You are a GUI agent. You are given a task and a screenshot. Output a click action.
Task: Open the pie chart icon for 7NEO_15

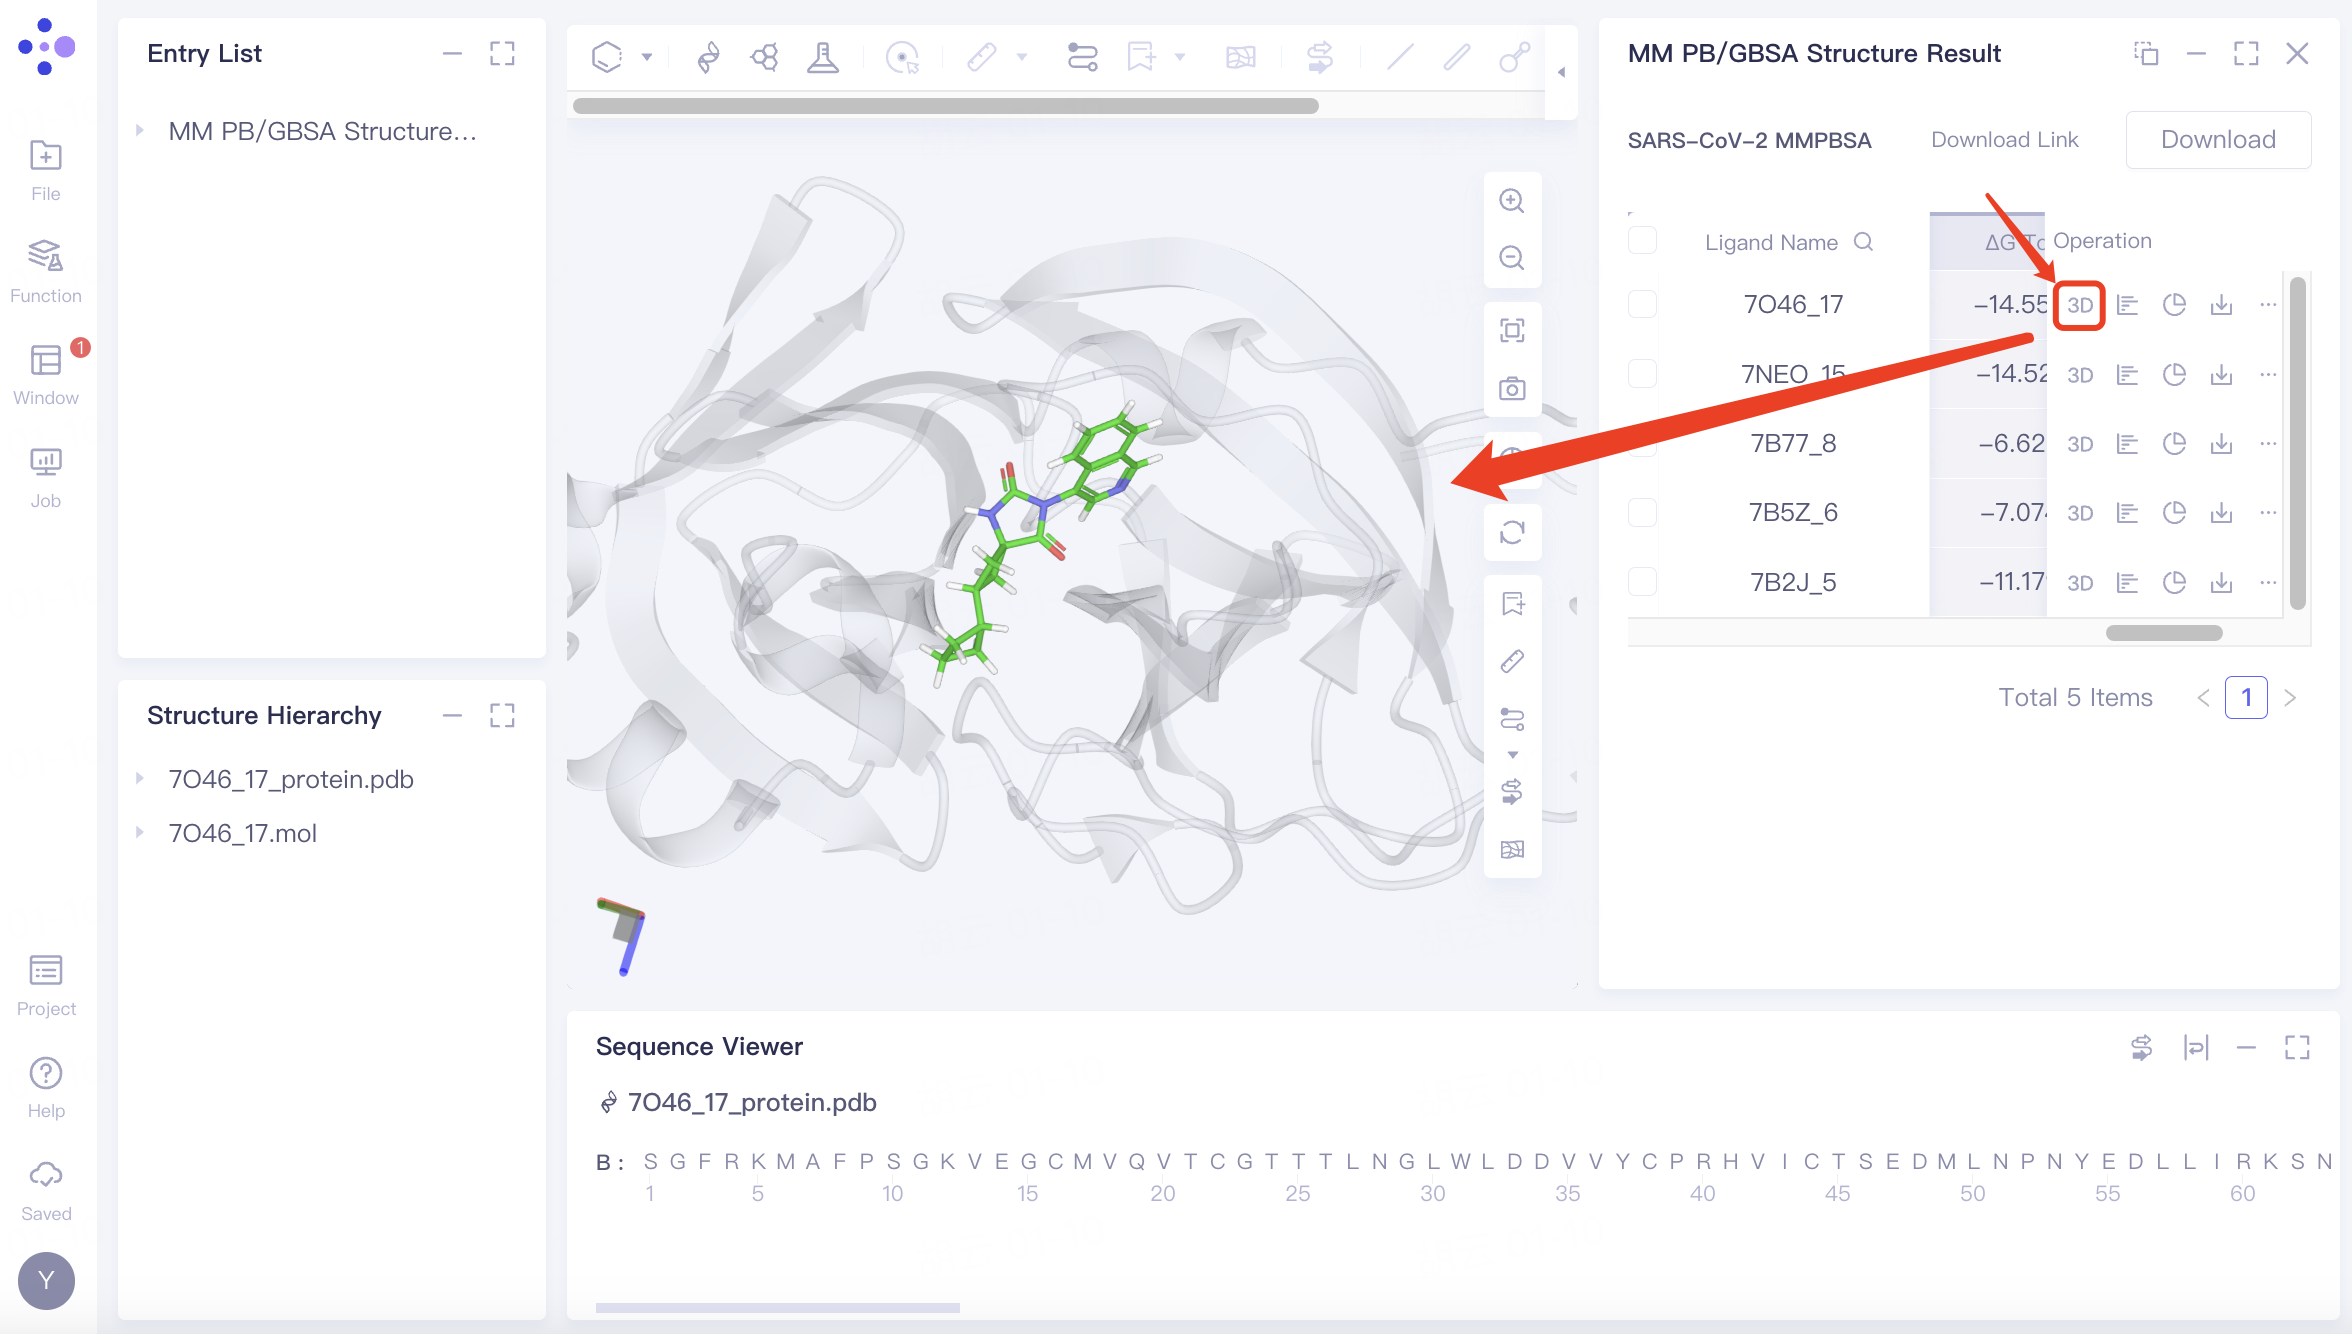tap(2174, 375)
